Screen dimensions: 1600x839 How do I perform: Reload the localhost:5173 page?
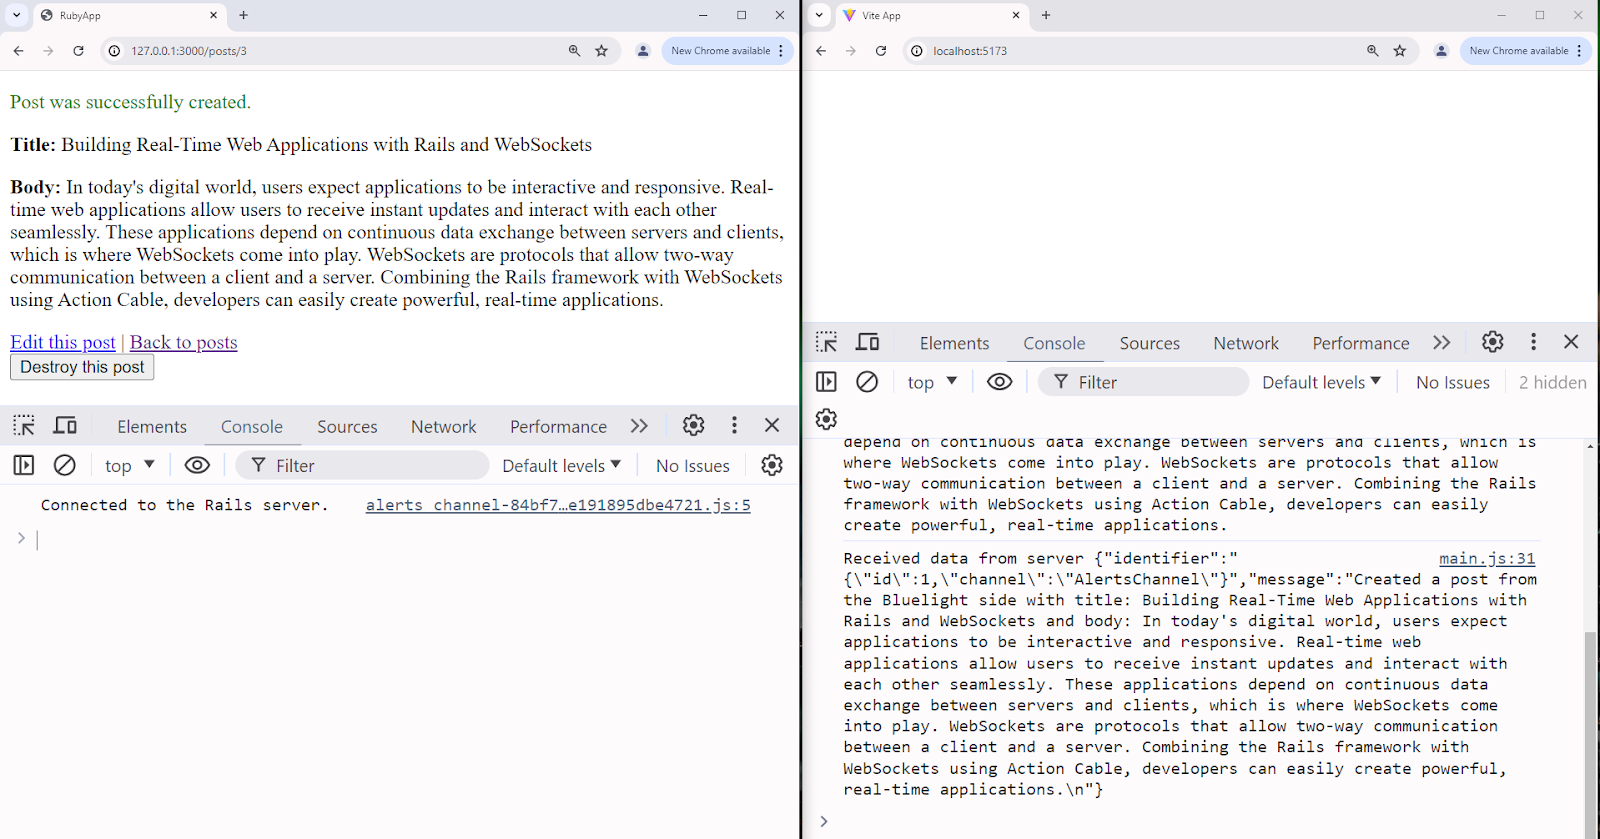pyautogui.click(x=881, y=51)
